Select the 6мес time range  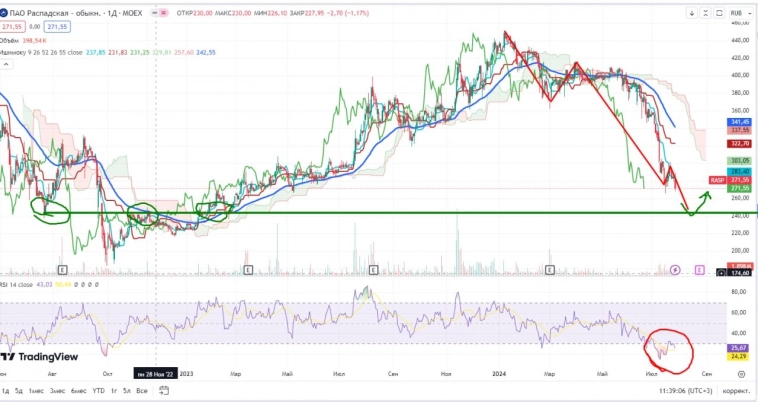coord(78,390)
